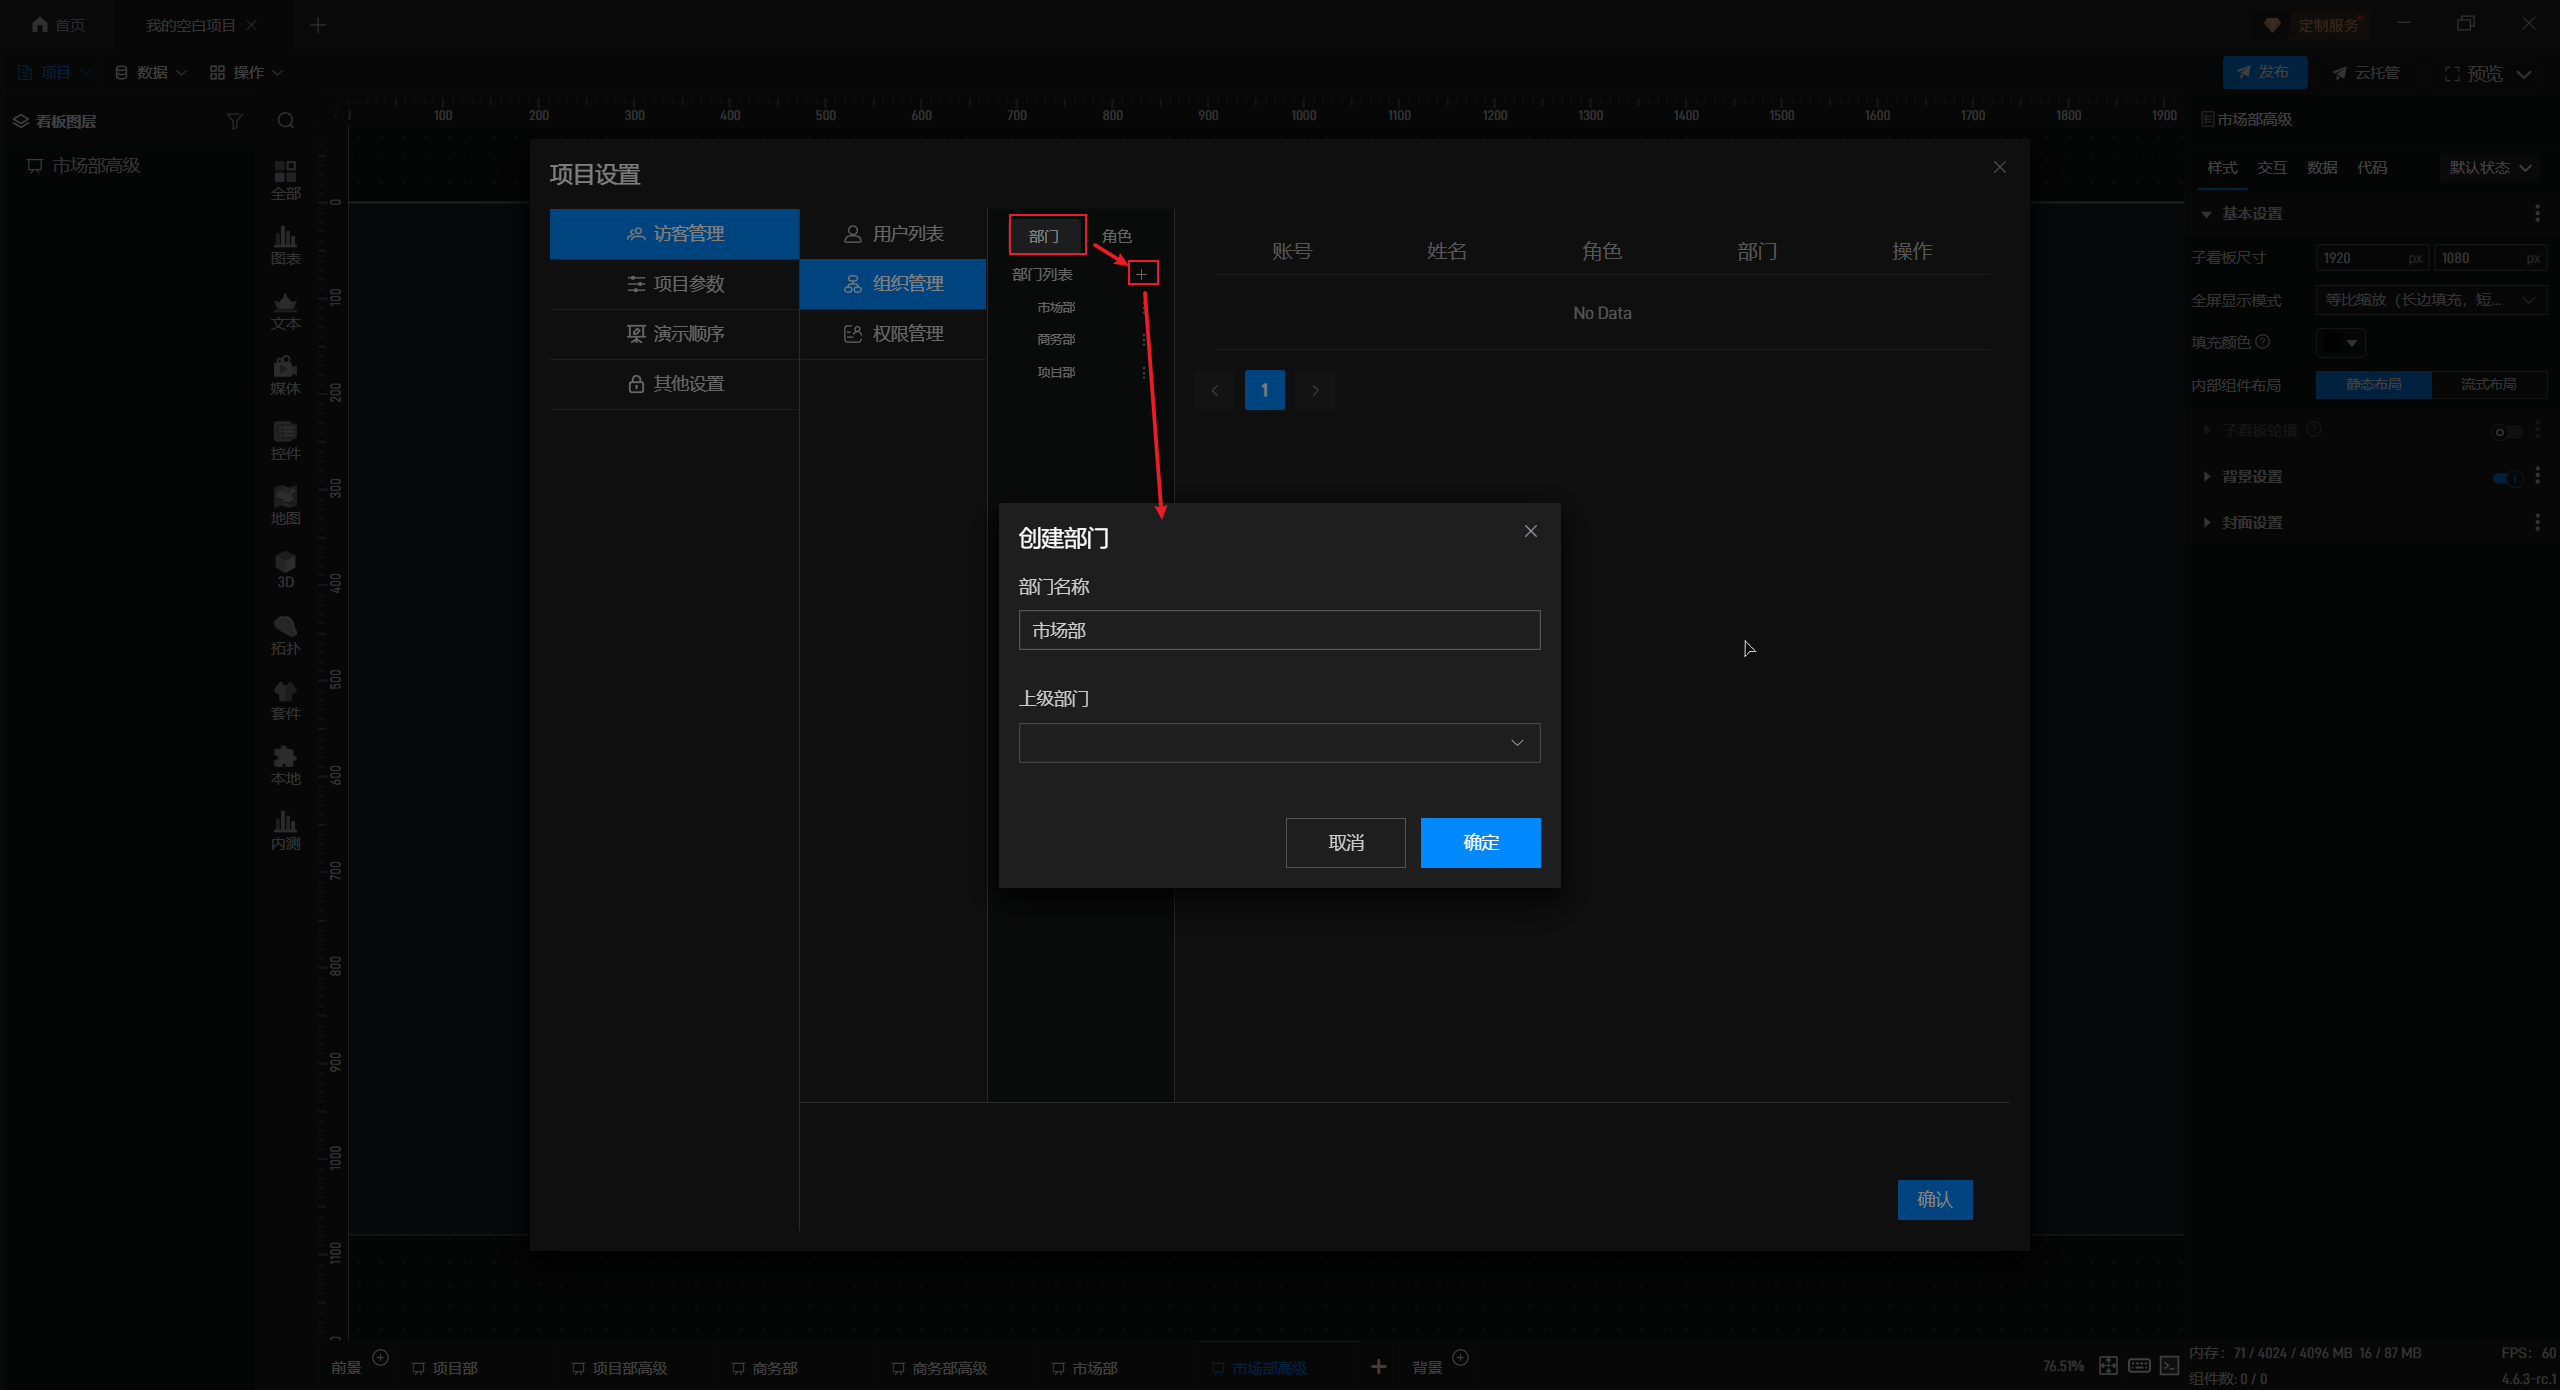Click the filter icon in 看板图层 panel
The height and width of the screenshot is (1390, 2560).
[x=235, y=121]
